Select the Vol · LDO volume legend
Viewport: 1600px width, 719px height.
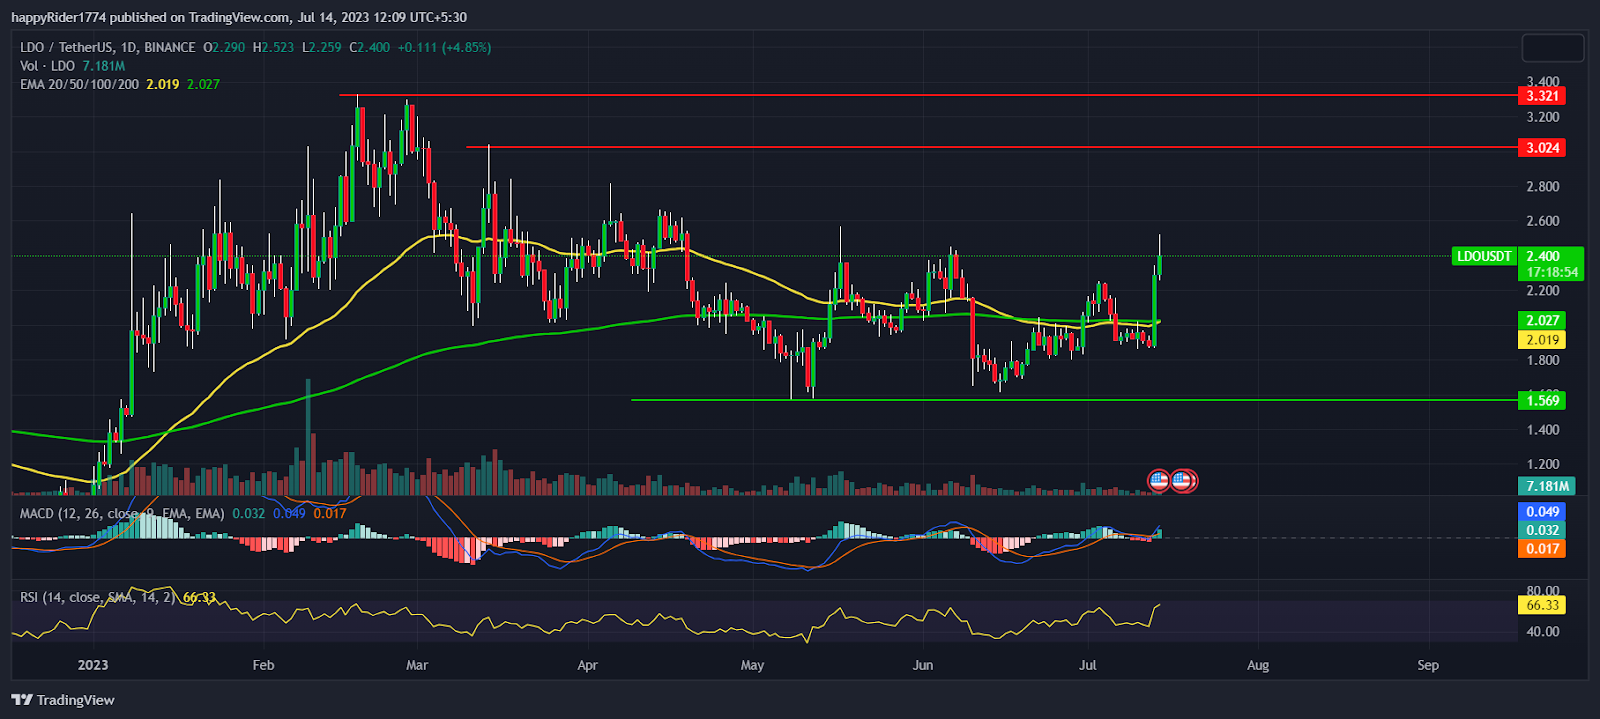(x=47, y=66)
